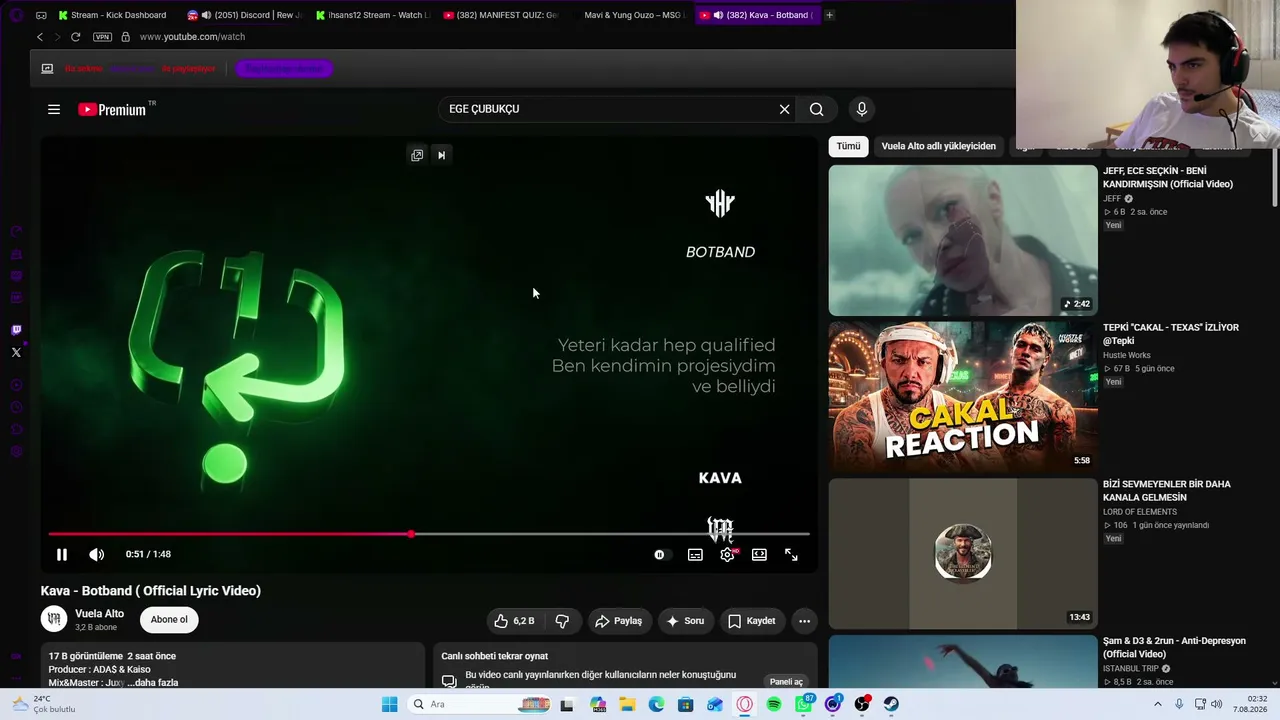Click the address bar URL www.youtube.com/watch
1280x720 pixels.
pos(192,37)
